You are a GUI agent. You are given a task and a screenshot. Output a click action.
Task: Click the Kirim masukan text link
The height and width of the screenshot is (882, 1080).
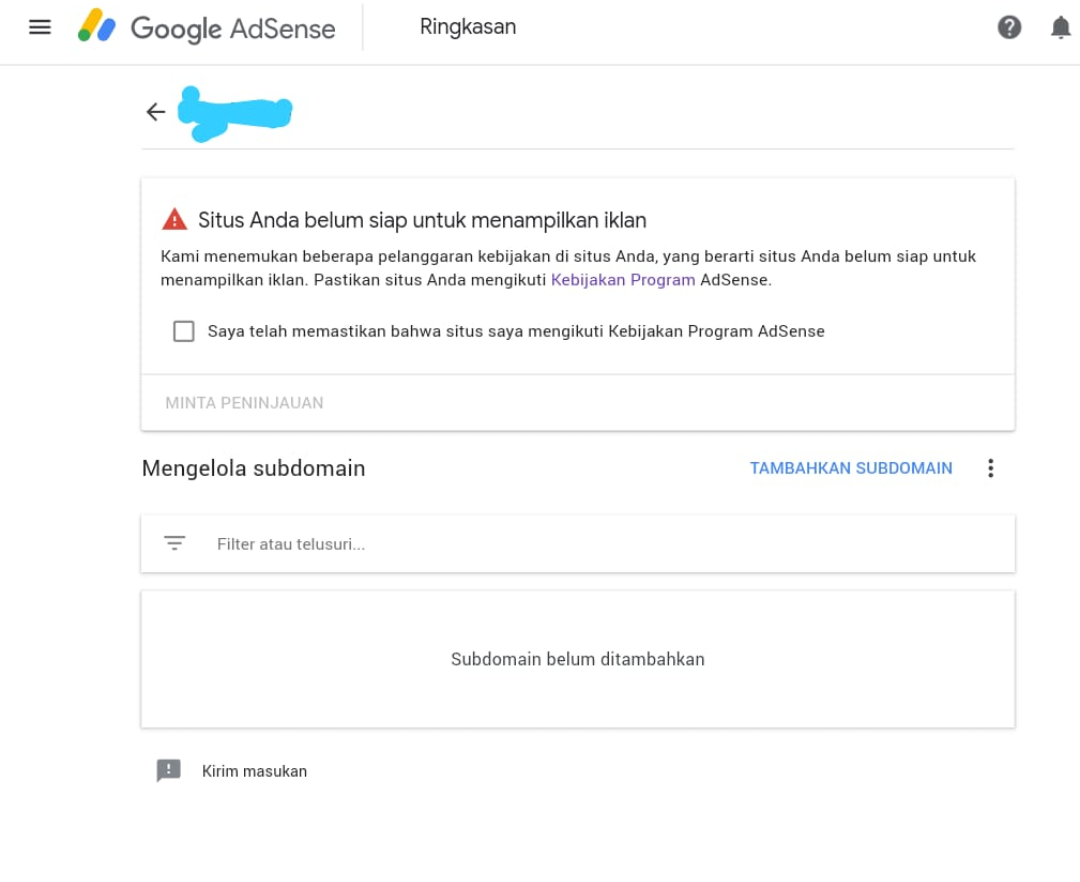point(254,771)
